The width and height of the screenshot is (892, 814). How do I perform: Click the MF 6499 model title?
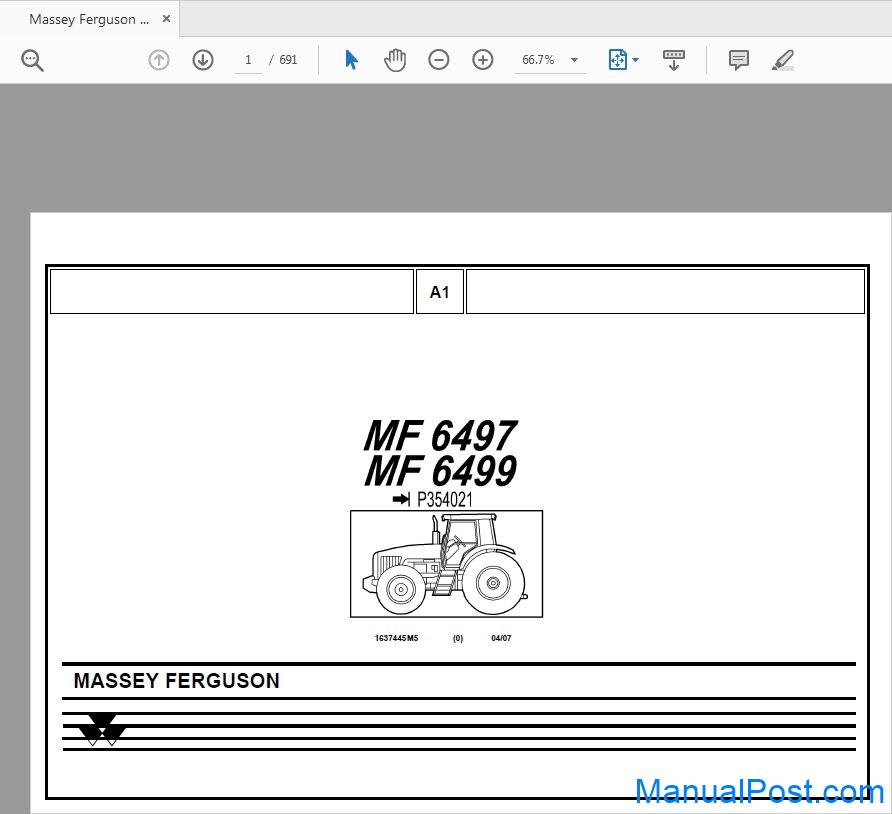(440, 470)
